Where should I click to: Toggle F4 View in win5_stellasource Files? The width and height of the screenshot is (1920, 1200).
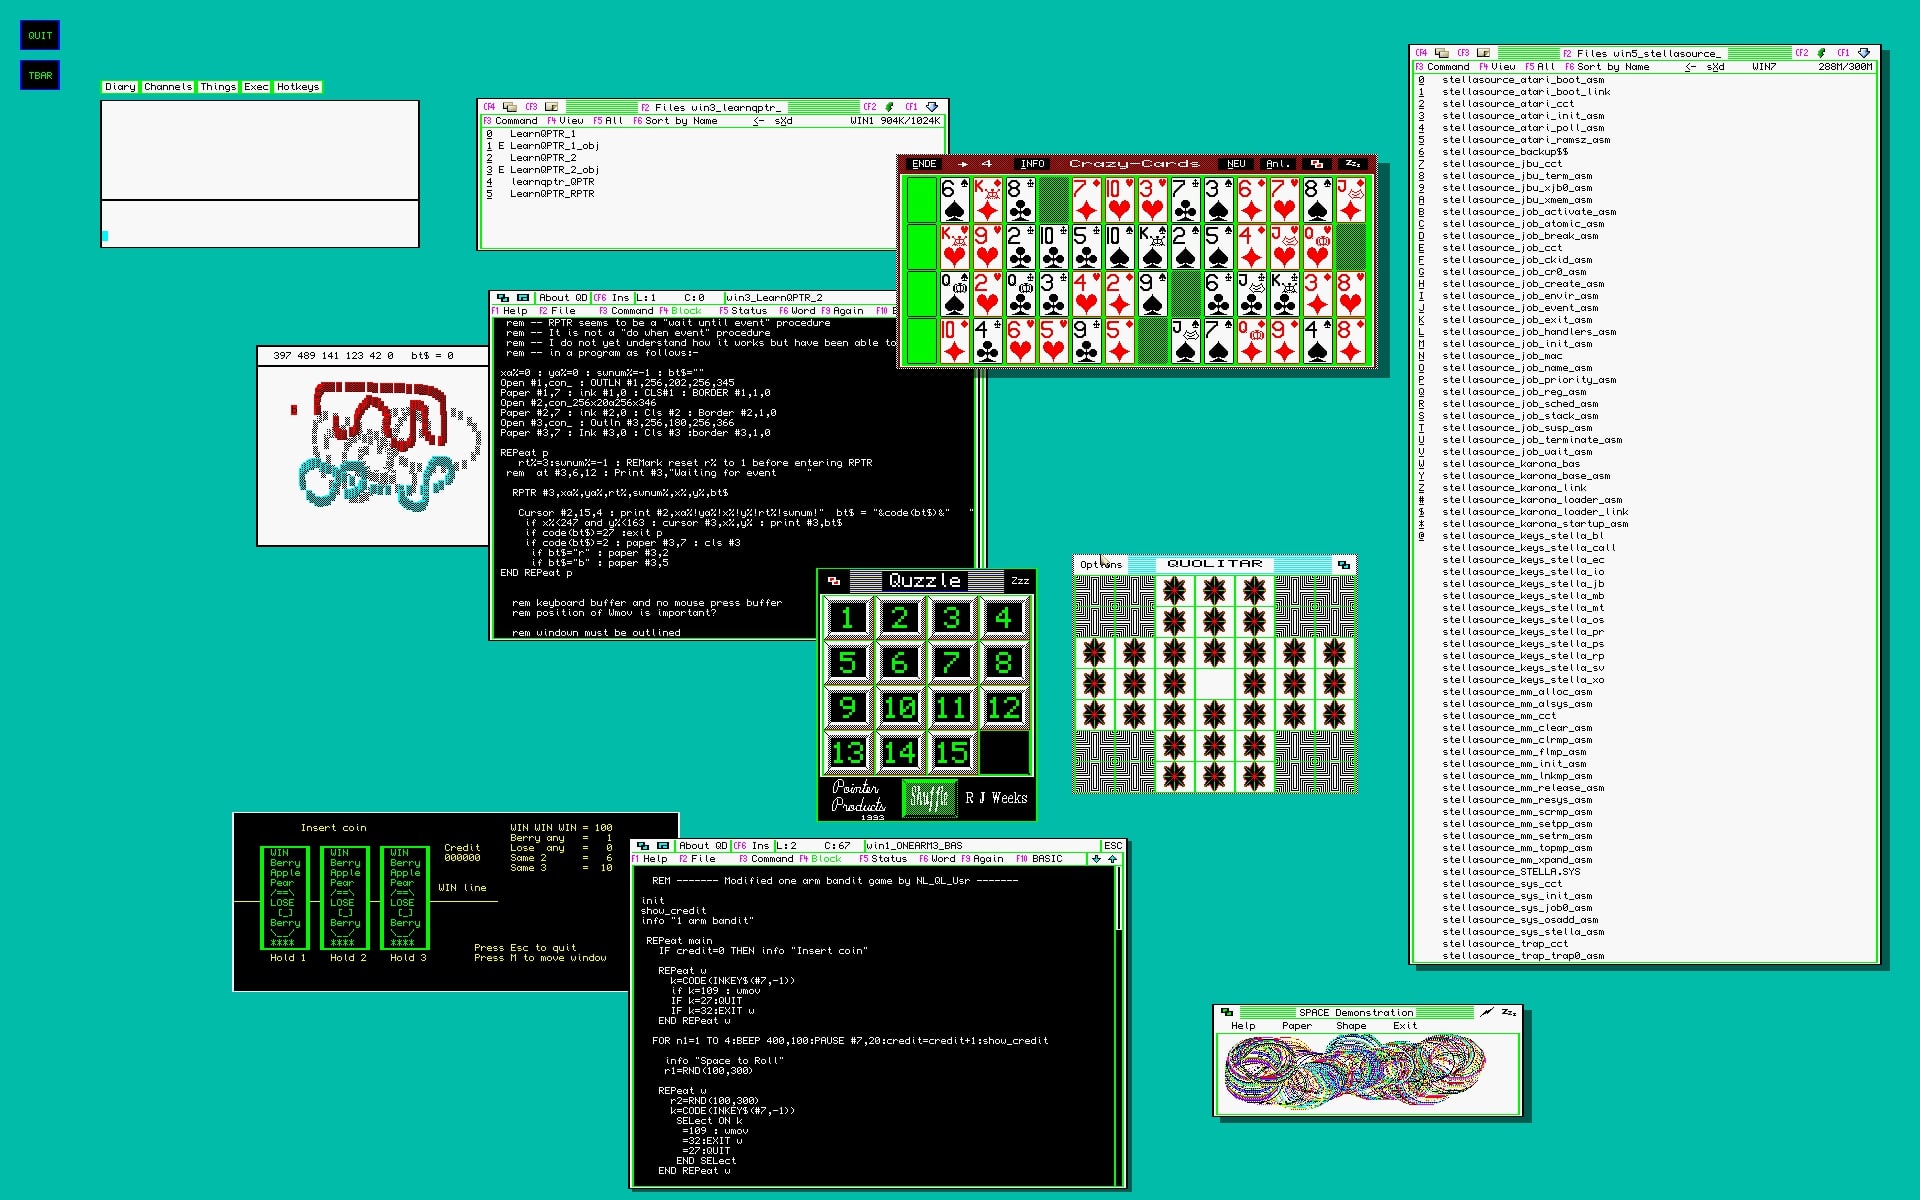pos(1497,67)
